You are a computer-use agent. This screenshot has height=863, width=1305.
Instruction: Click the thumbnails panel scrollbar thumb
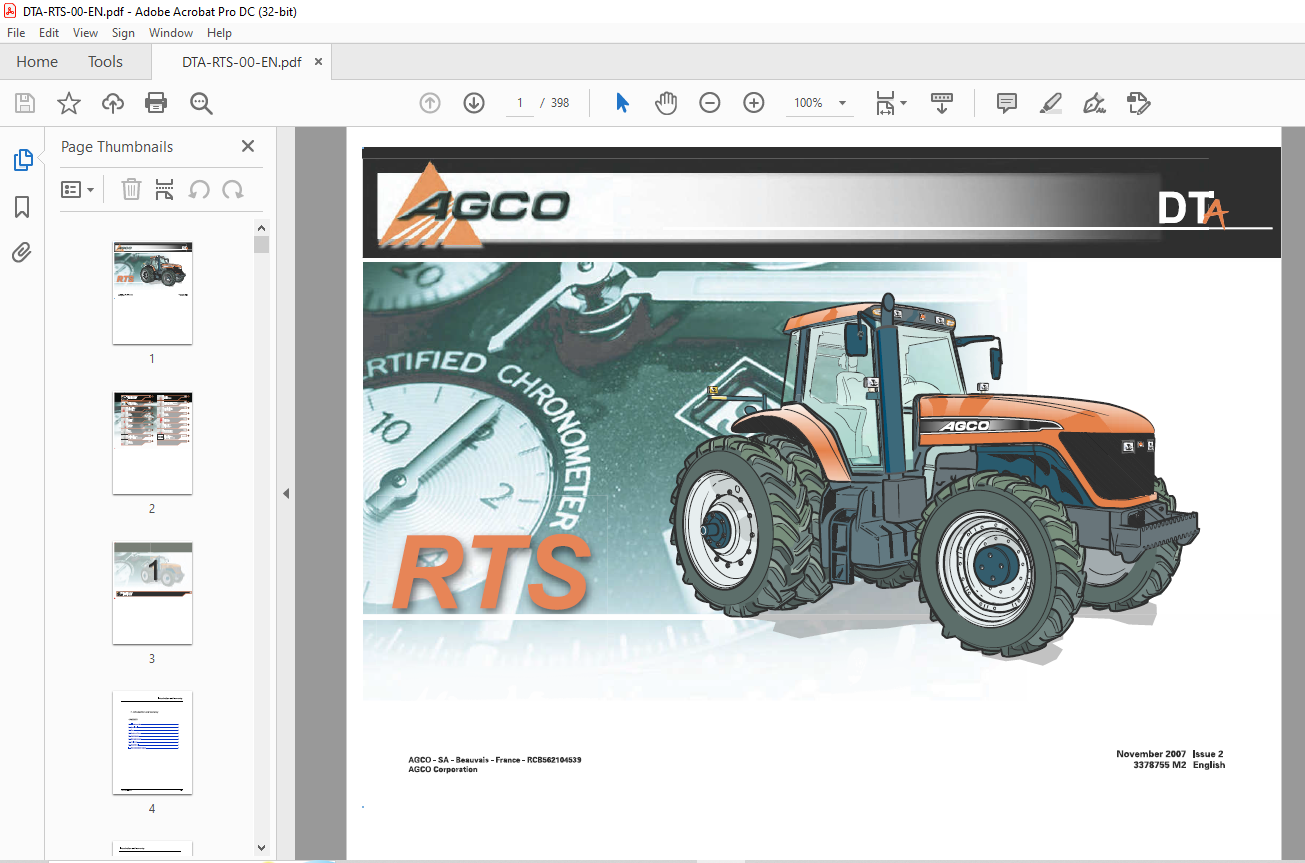pyautogui.click(x=261, y=245)
